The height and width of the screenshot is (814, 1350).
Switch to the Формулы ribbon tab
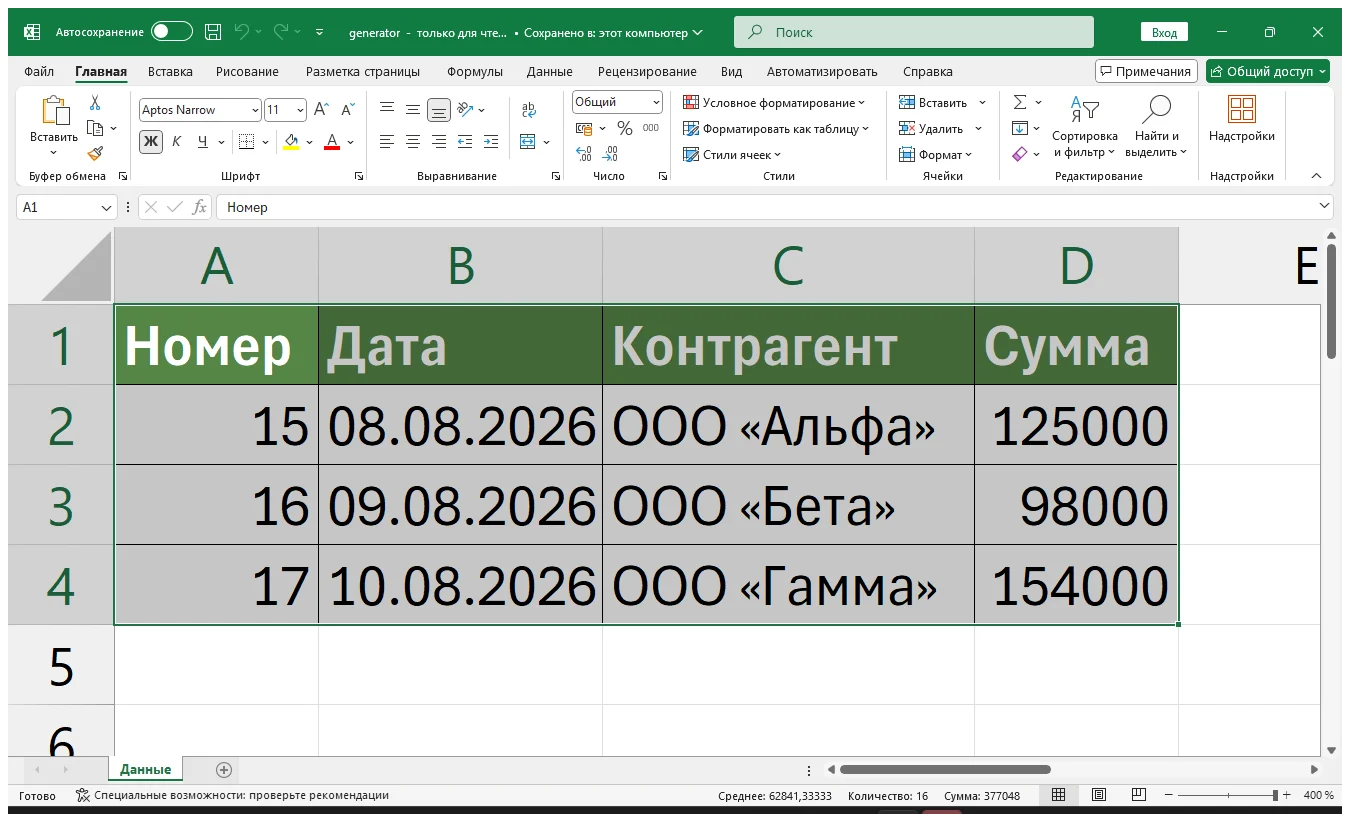point(475,72)
